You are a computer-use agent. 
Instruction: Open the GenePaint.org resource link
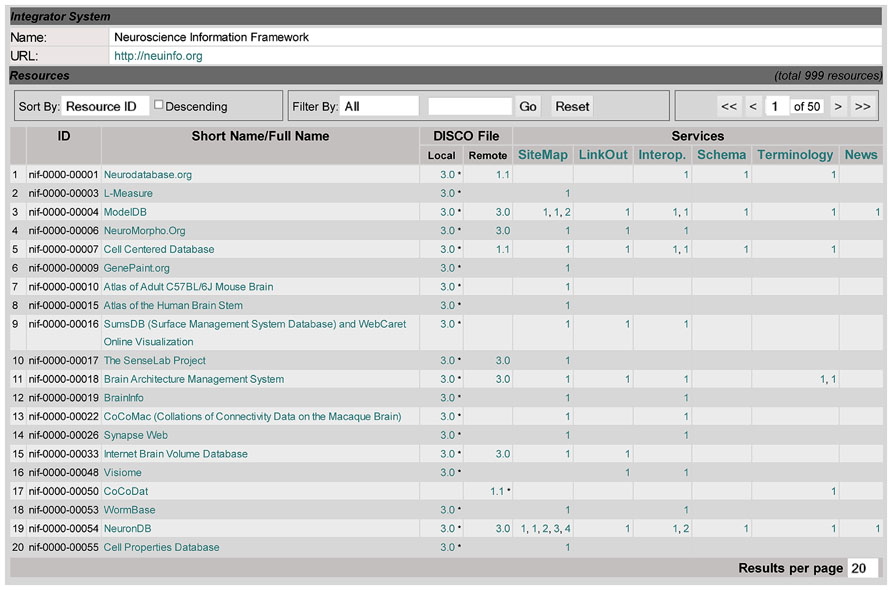click(x=137, y=268)
